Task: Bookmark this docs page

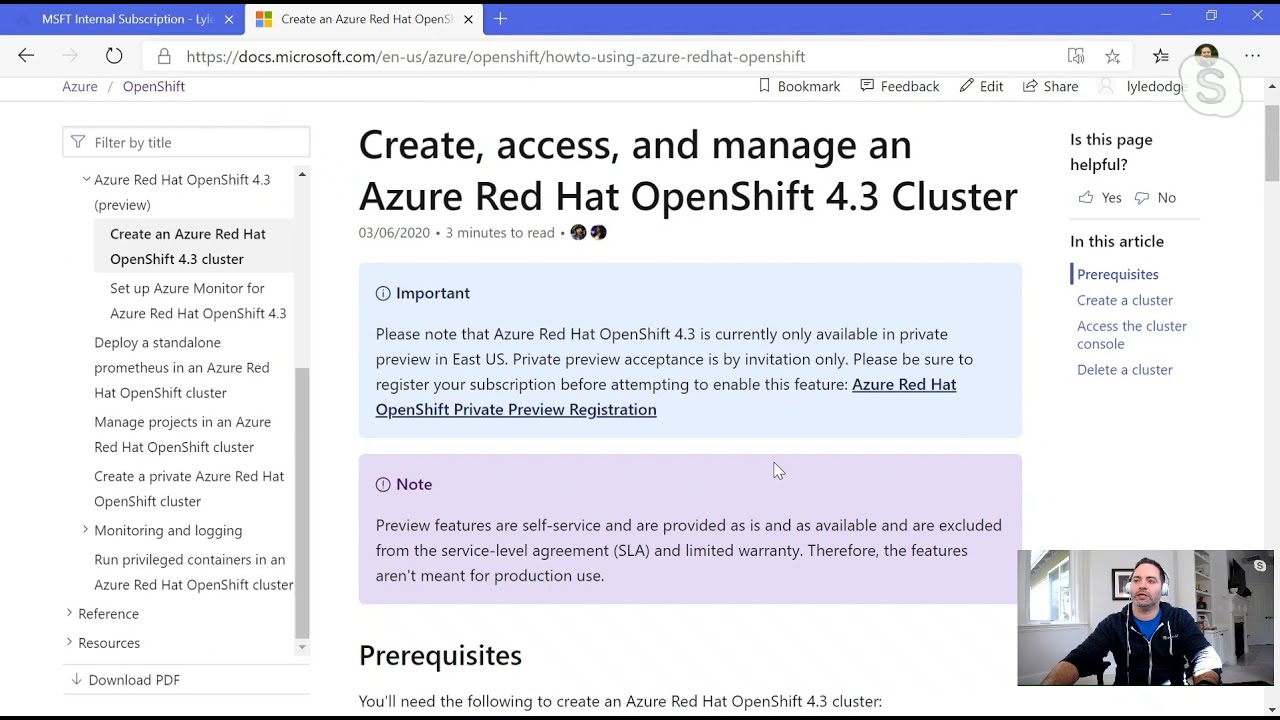Action: (799, 86)
